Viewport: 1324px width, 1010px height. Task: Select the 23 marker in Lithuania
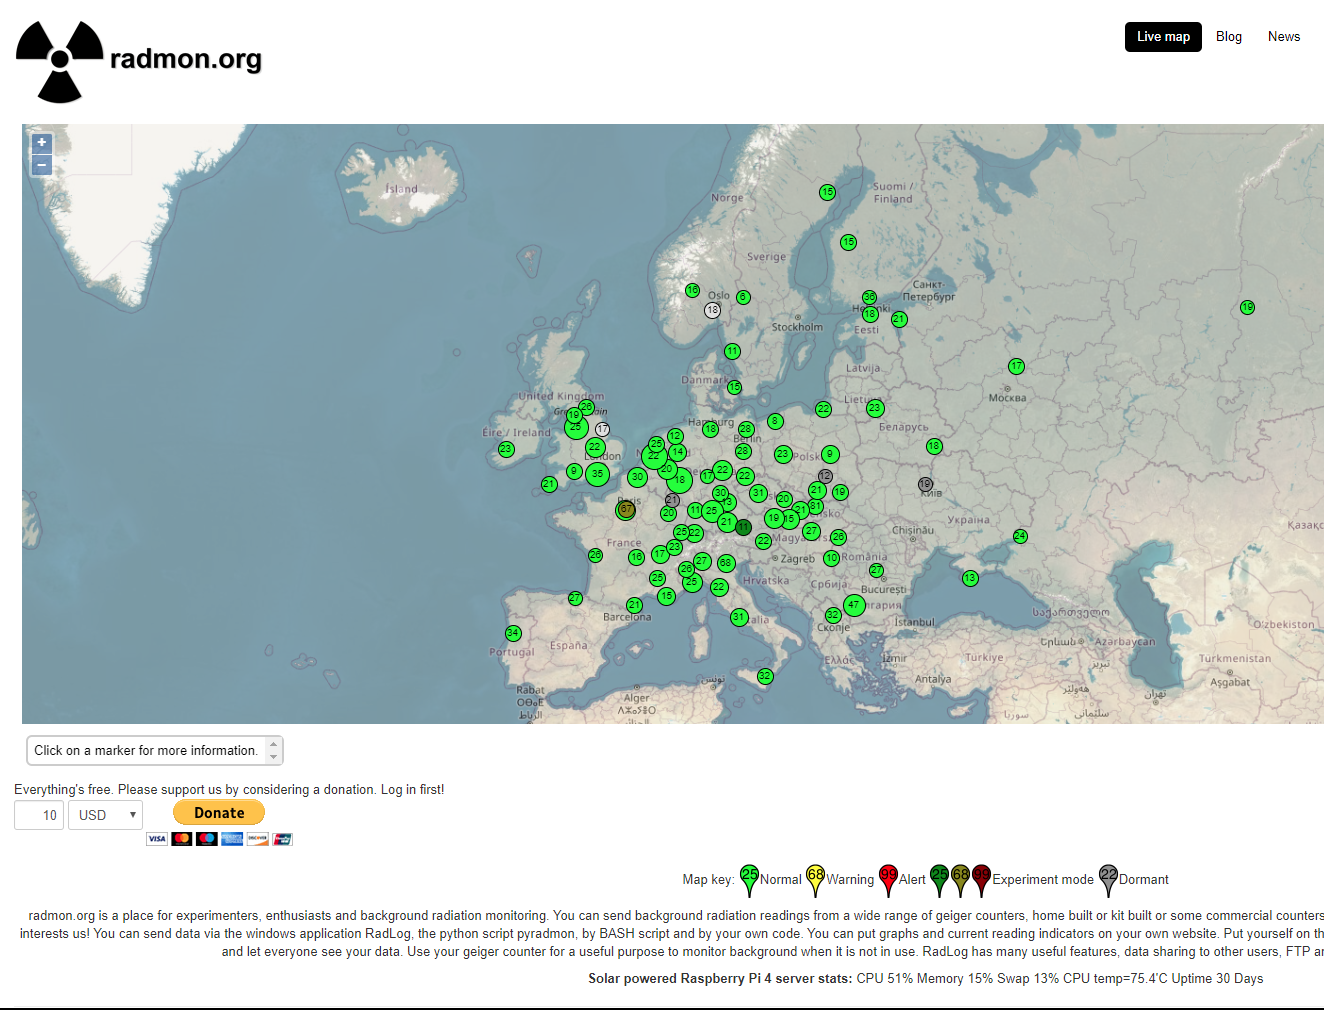875,408
